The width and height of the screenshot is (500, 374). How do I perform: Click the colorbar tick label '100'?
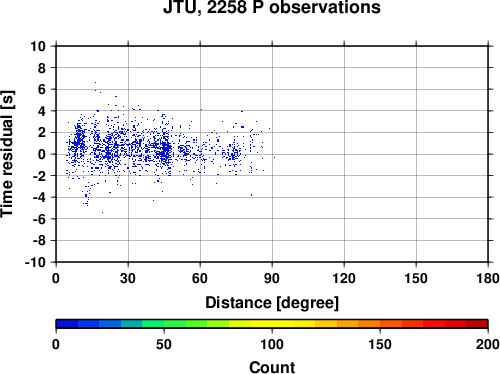point(272,344)
